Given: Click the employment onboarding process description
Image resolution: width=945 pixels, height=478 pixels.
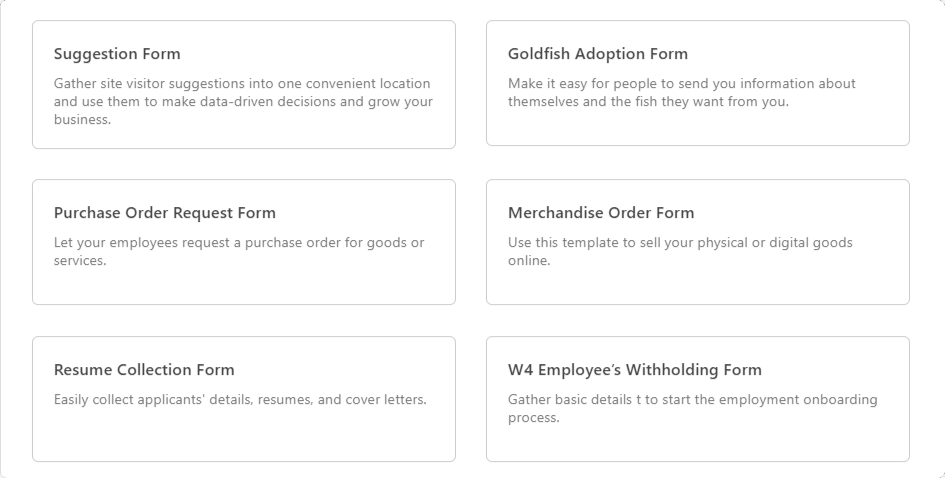Looking at the screenshot, I should [692, 408].
